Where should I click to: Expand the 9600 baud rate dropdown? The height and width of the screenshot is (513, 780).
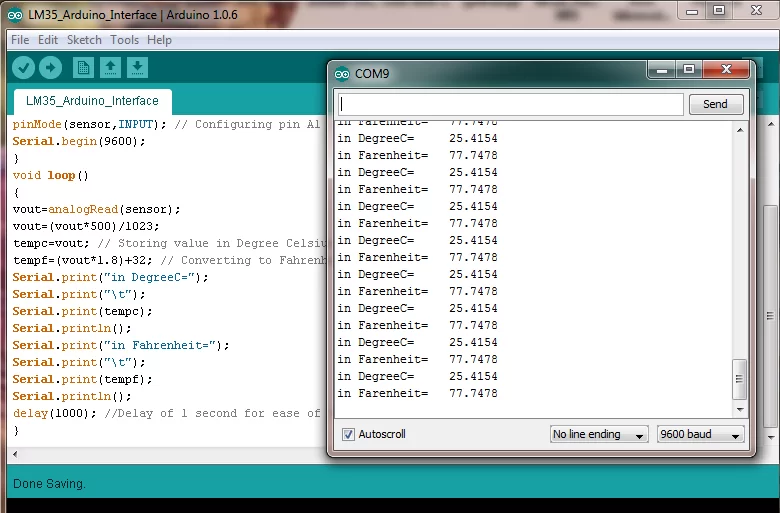(x=700, y=435)
